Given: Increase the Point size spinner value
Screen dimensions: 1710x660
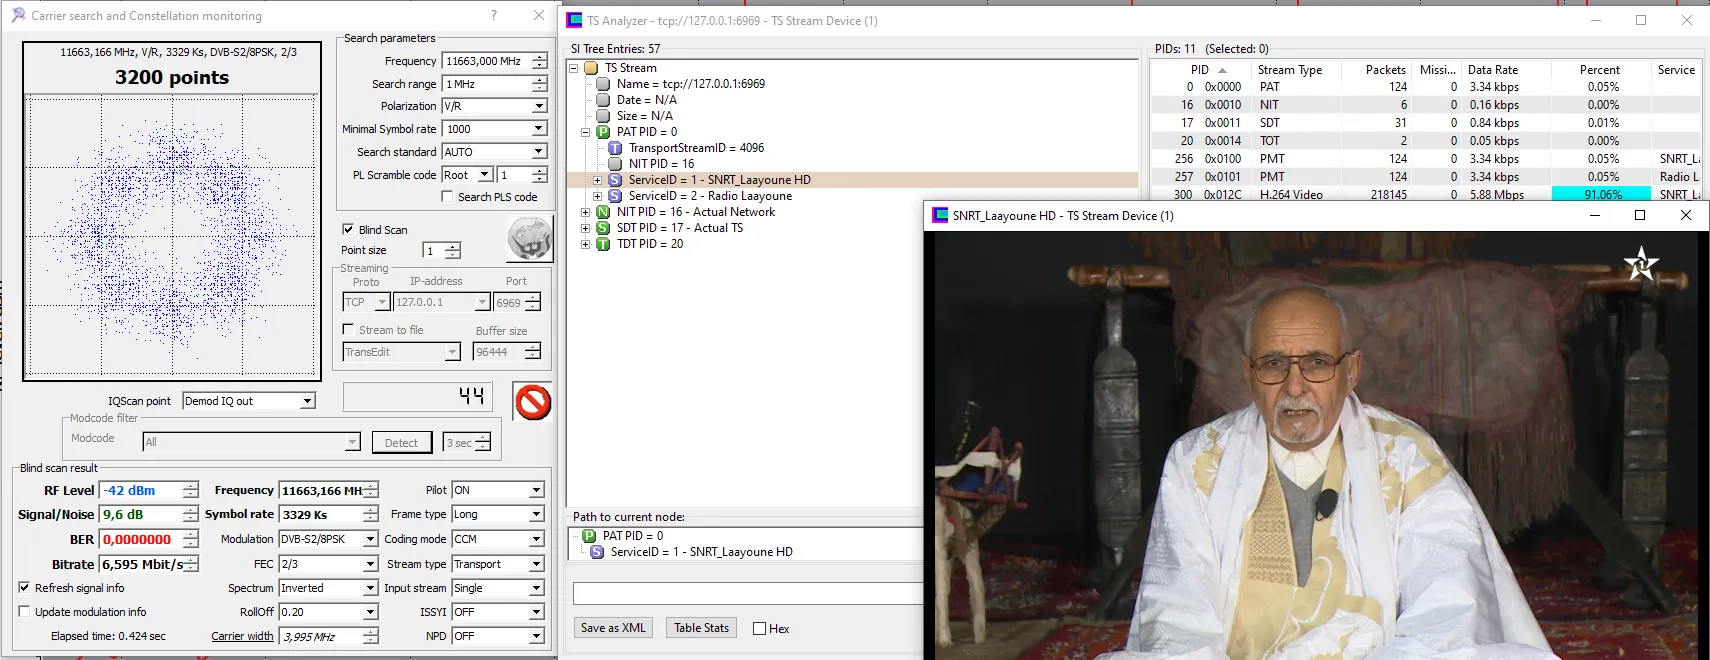Looking at the screenshot, I should coord(453,246).
